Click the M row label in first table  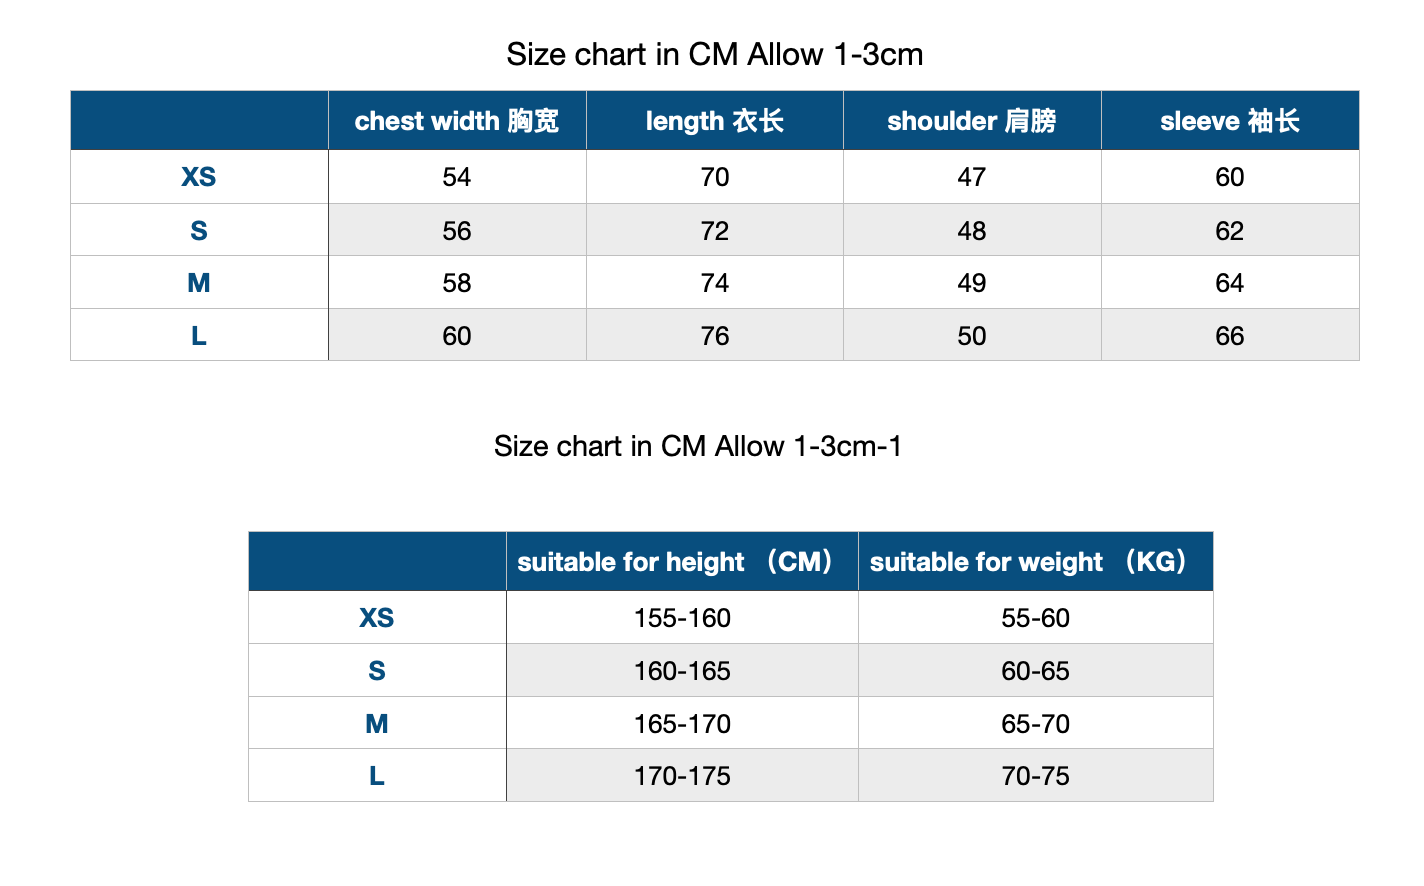point(199,283)
